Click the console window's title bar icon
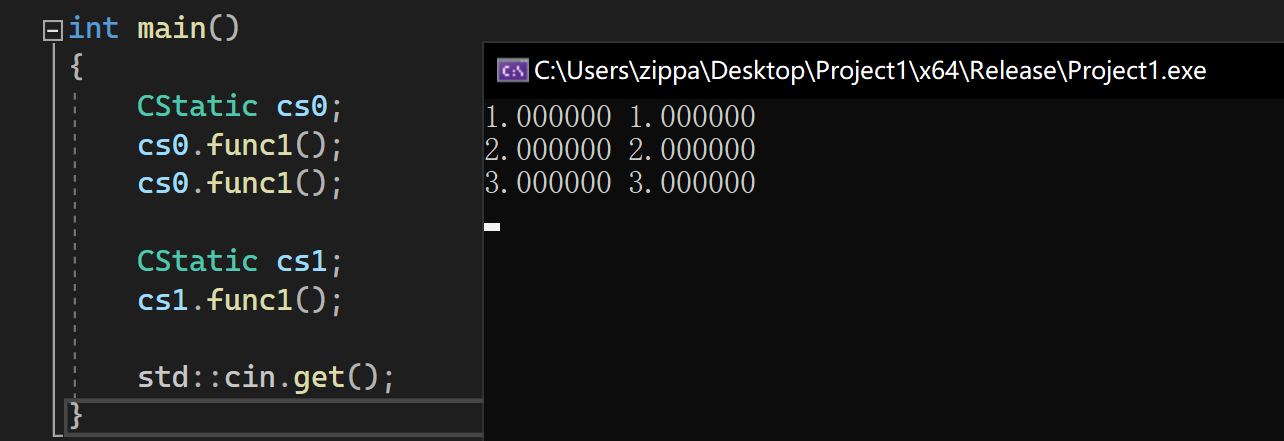Image resolution: width=1284 pixels, height=441 pixels. pos(512,70)
